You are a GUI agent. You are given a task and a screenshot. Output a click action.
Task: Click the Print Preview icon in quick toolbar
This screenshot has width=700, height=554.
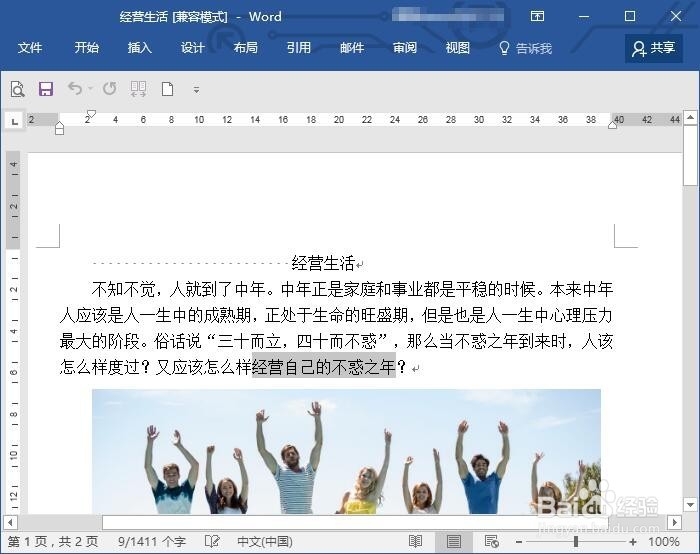(x=17, y=89)
